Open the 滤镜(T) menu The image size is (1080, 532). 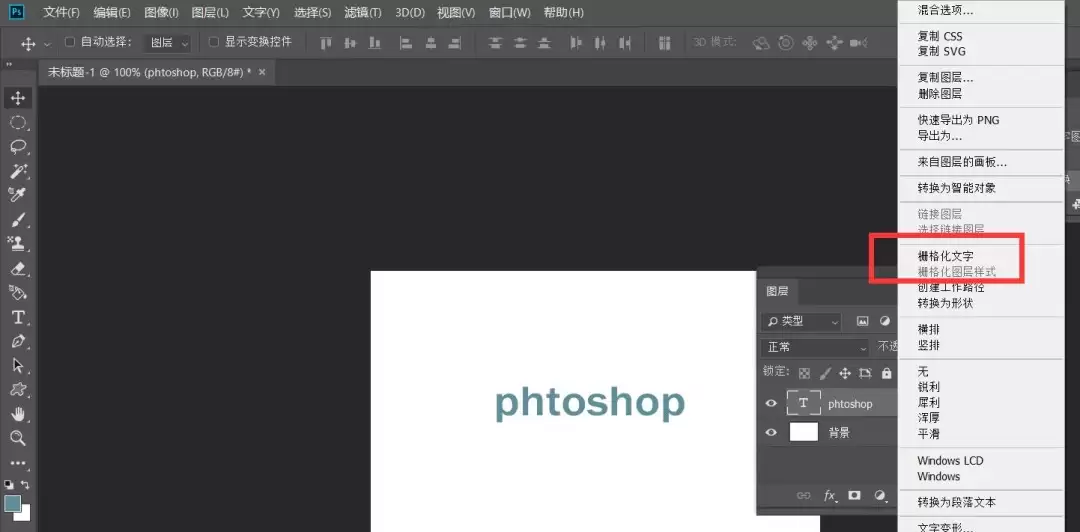[x=363, y=12]
